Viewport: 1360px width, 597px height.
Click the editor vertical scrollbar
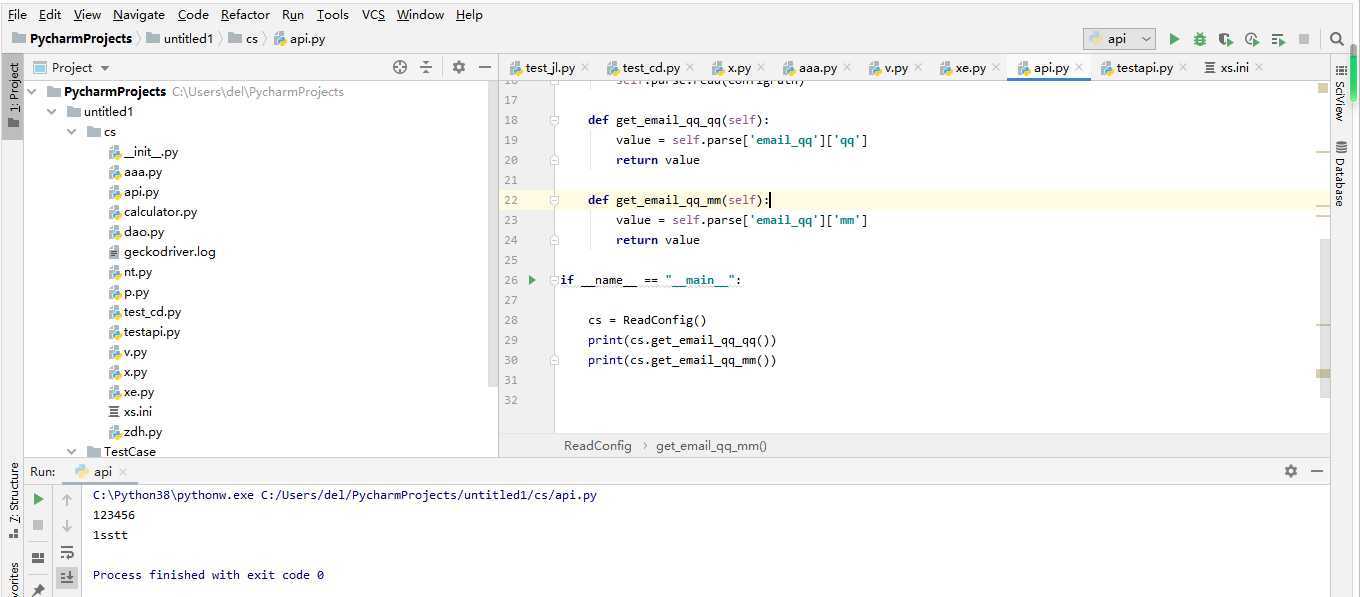[x=1325, y=320]
